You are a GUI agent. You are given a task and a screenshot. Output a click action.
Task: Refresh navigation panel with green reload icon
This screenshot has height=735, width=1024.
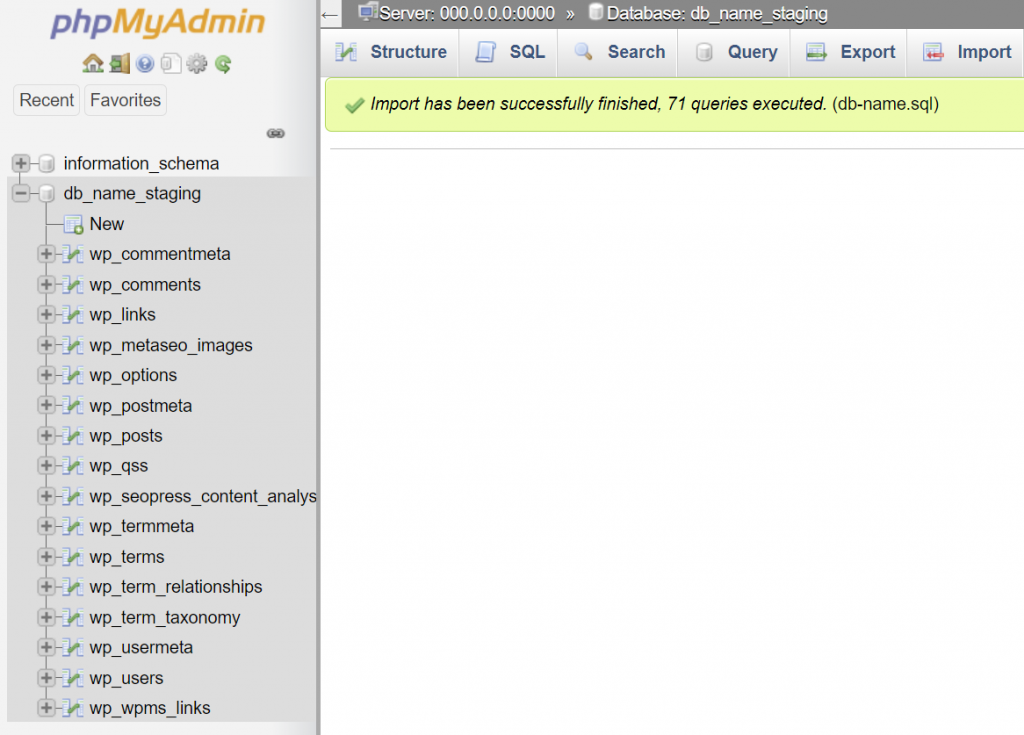pos(224,62)
